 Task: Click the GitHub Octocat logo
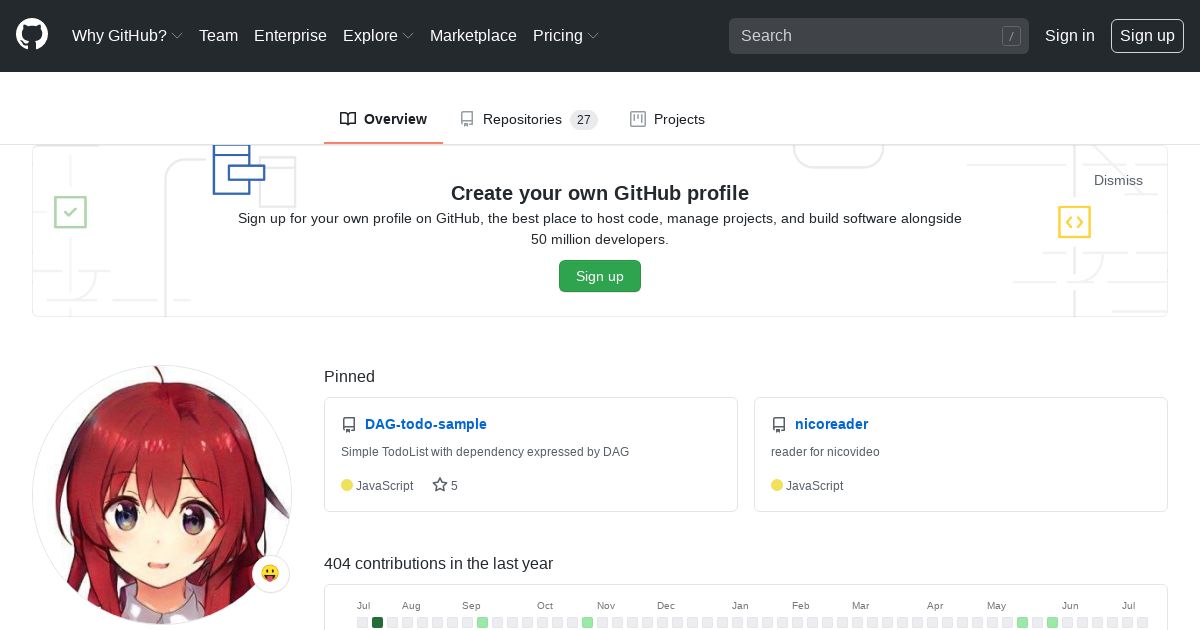click(x=32, y=35)
